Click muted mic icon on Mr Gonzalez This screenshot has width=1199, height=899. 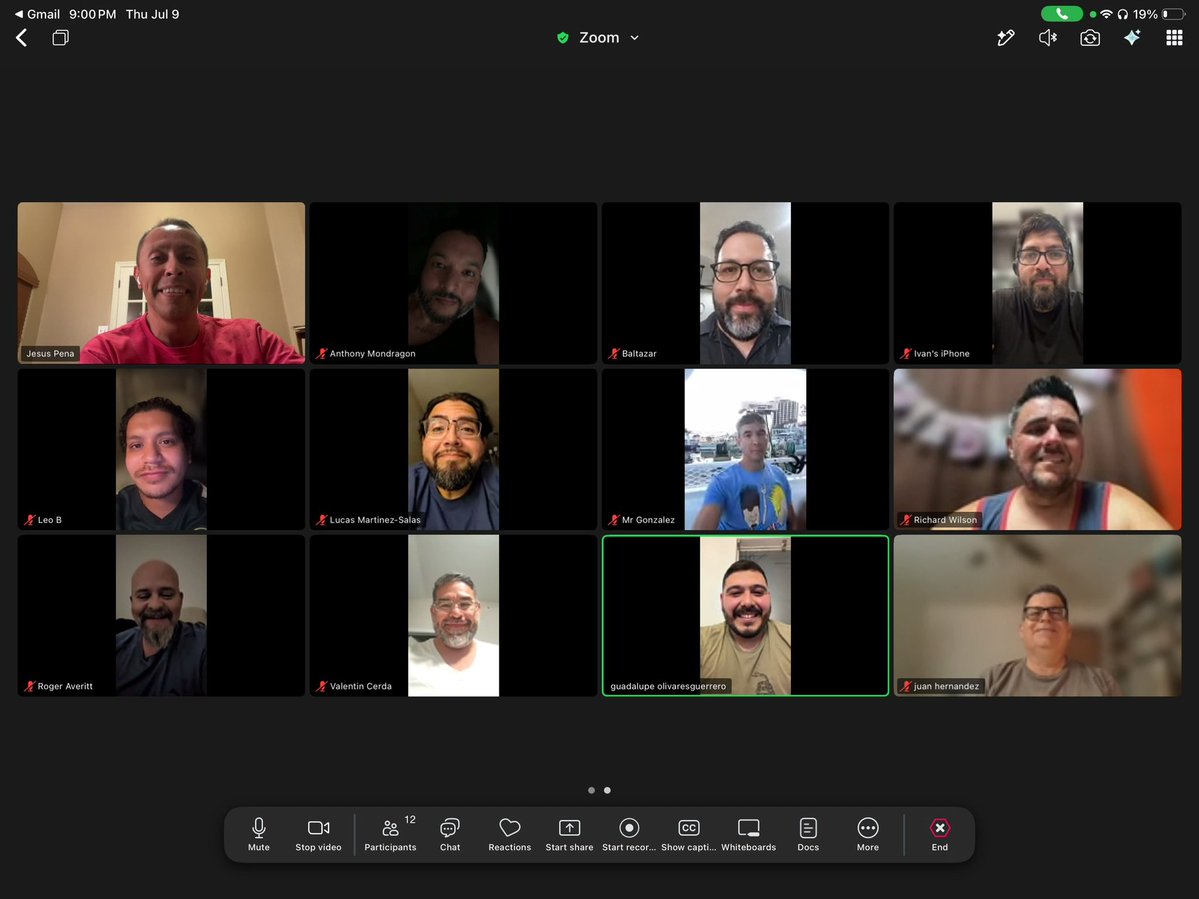(613, 520)
